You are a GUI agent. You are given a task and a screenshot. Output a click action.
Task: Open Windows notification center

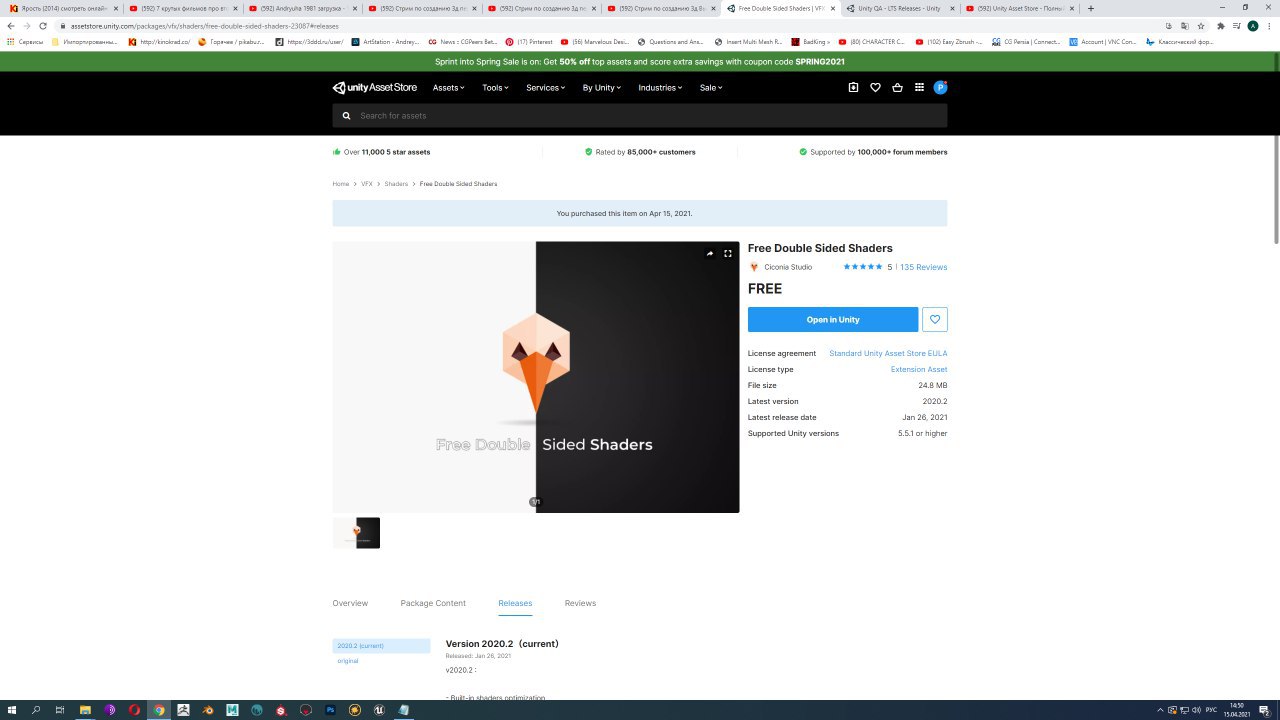point(1265,710)
